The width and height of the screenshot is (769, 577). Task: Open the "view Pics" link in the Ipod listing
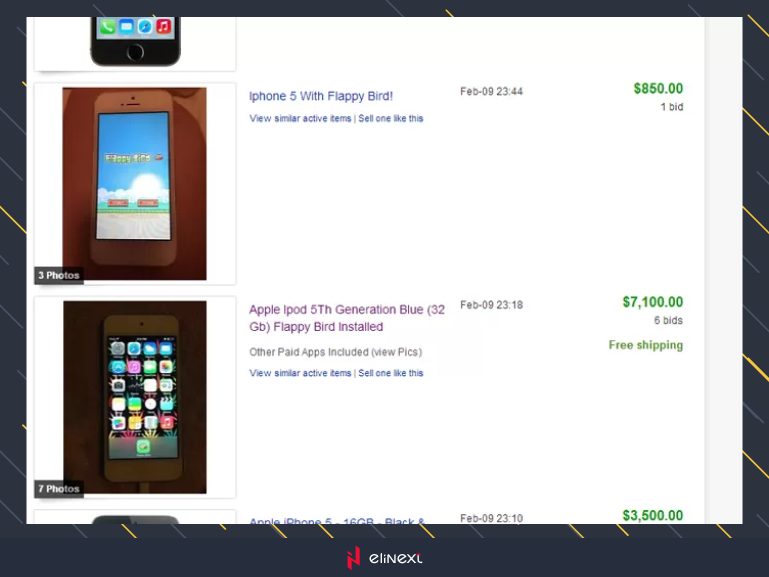[x=395, y=352]
